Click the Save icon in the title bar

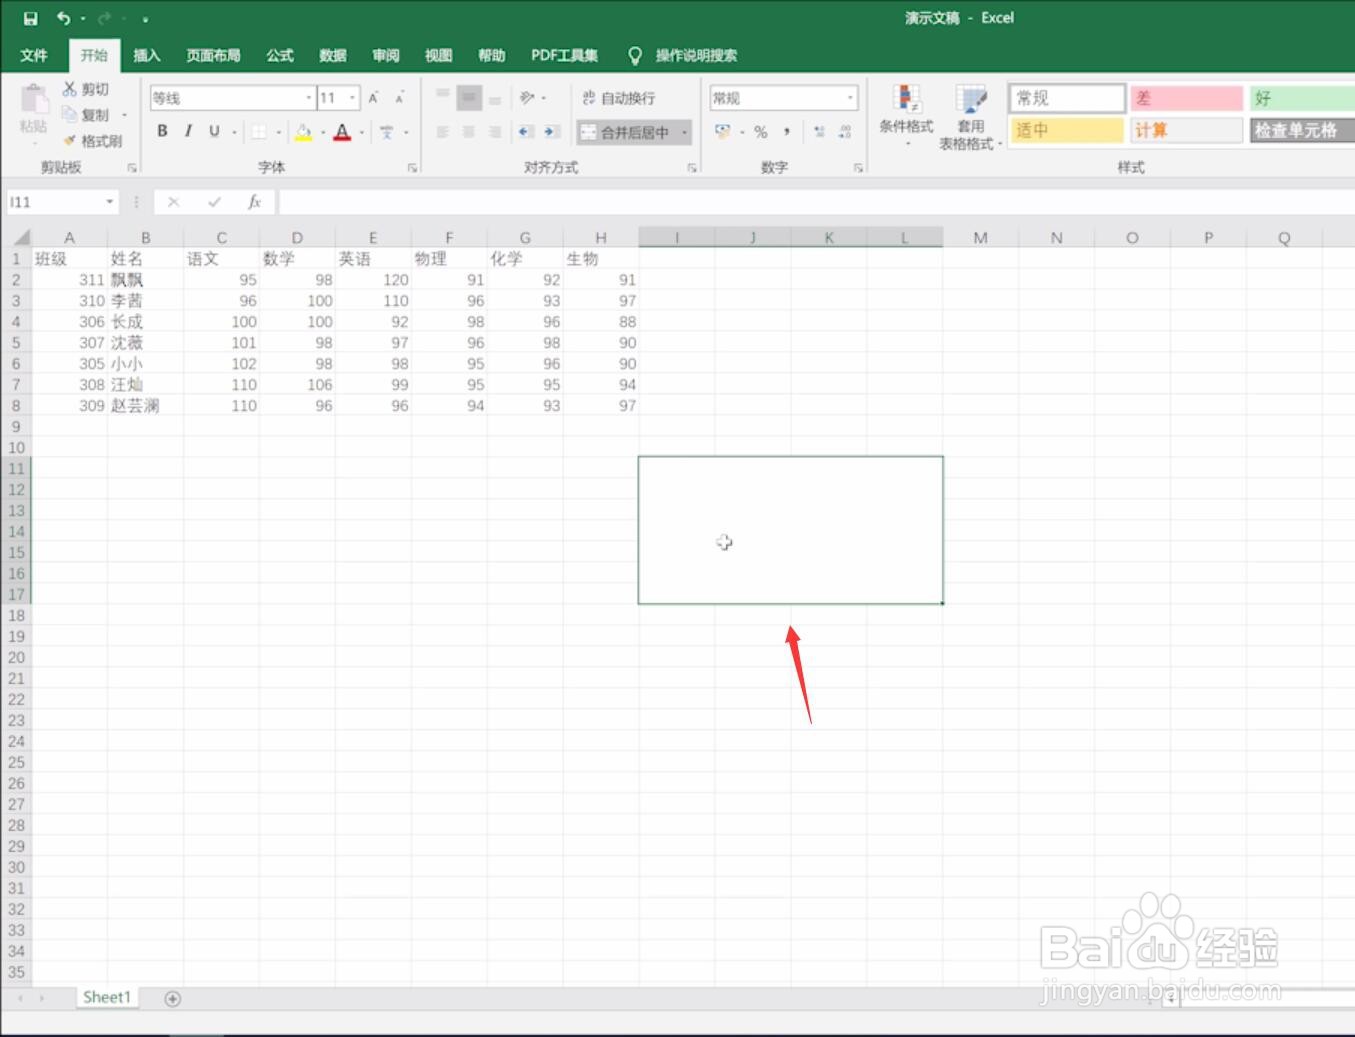pos(30,18)
